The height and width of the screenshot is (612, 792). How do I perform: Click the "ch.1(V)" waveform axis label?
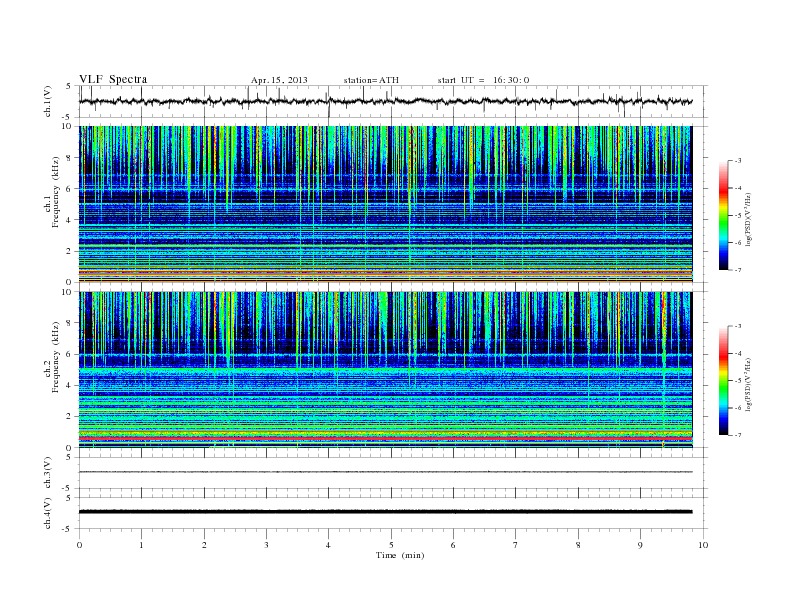(x=48, y=101)
